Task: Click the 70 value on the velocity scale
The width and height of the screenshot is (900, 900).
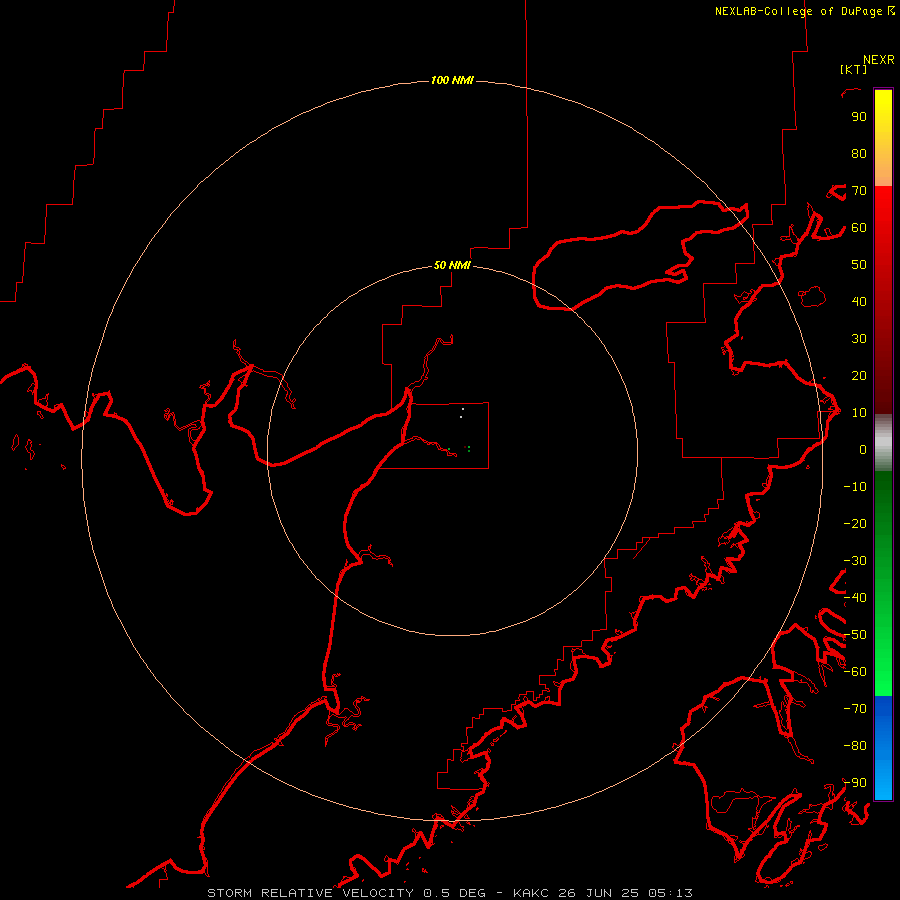Action: tap(859, 191)
